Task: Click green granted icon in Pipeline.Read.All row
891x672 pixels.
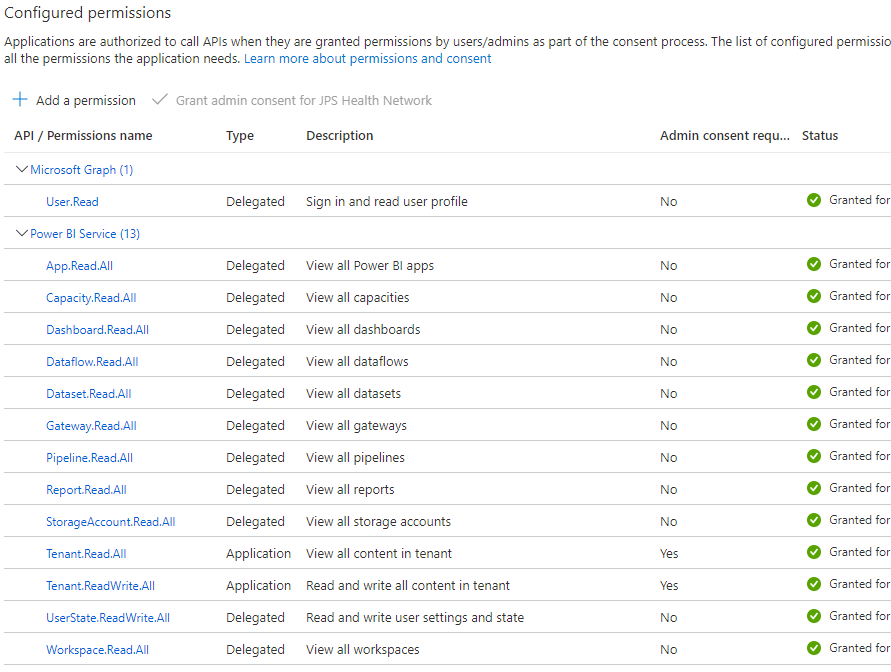Action: [814, 456]
